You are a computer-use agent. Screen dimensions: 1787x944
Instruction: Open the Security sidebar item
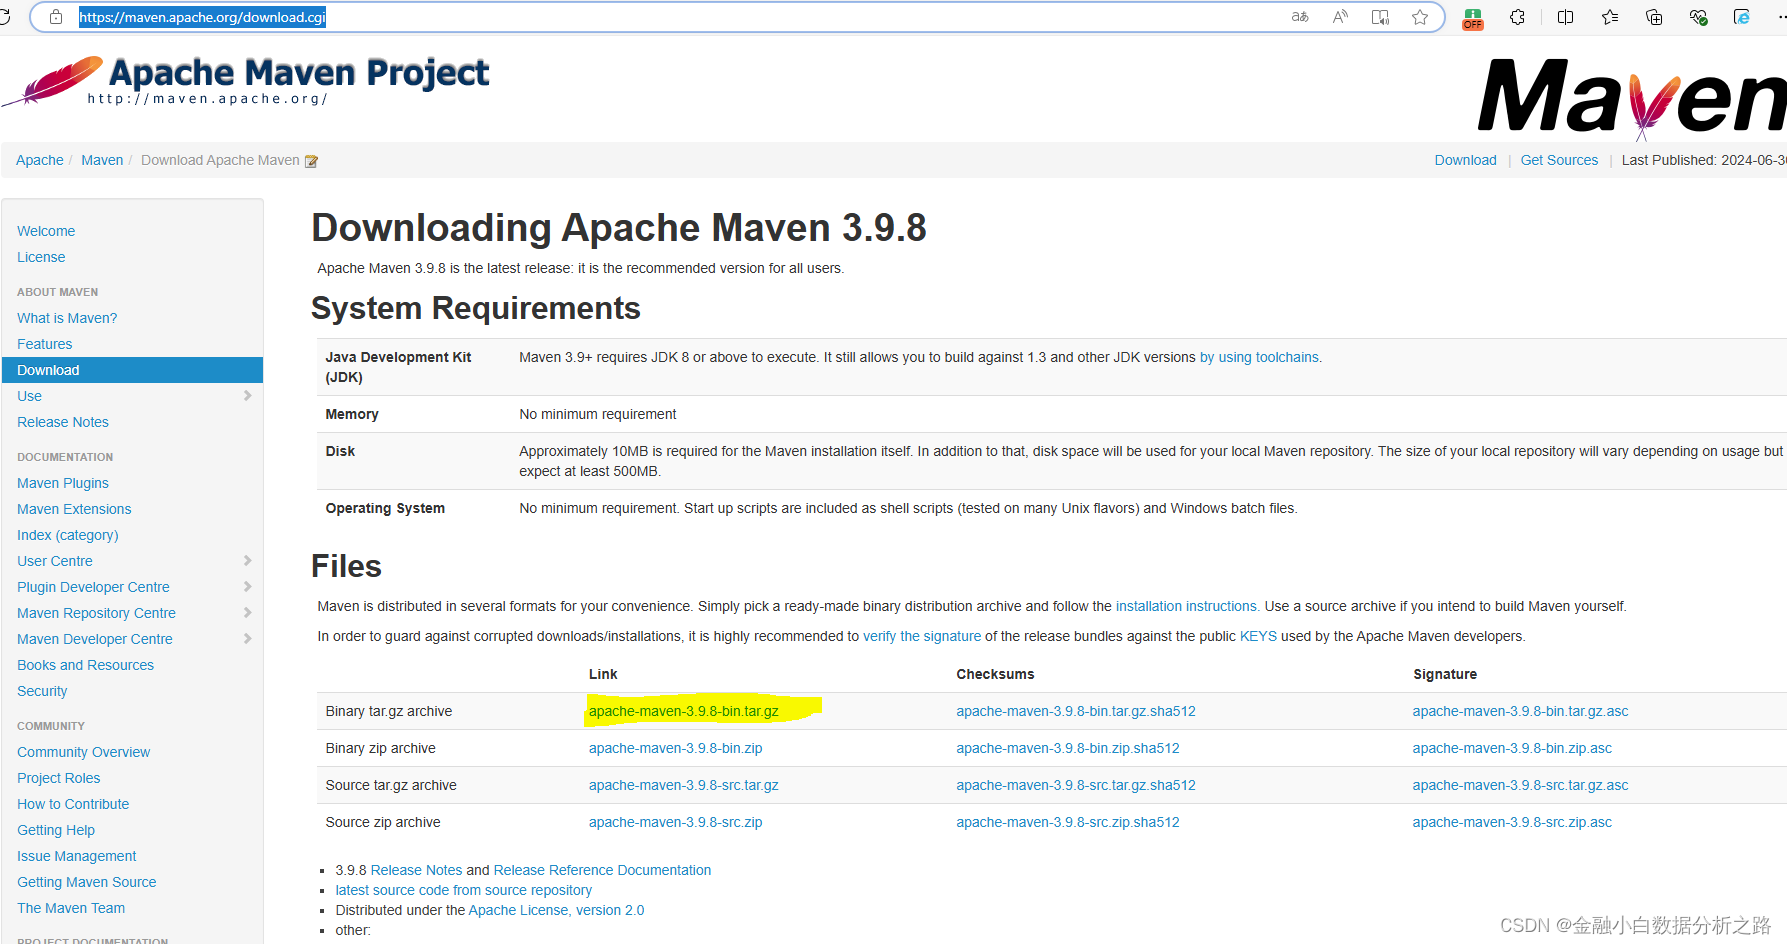click(42, 691)
